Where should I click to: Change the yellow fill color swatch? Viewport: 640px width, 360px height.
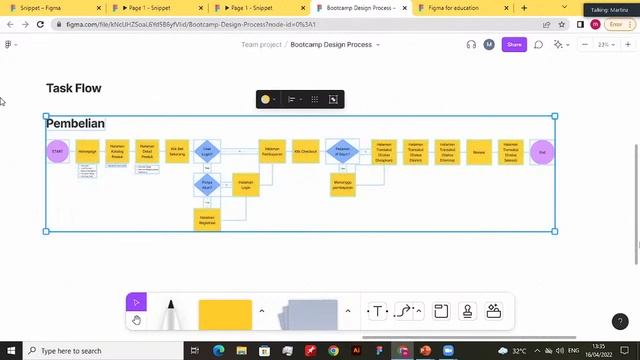coord(265,99)
